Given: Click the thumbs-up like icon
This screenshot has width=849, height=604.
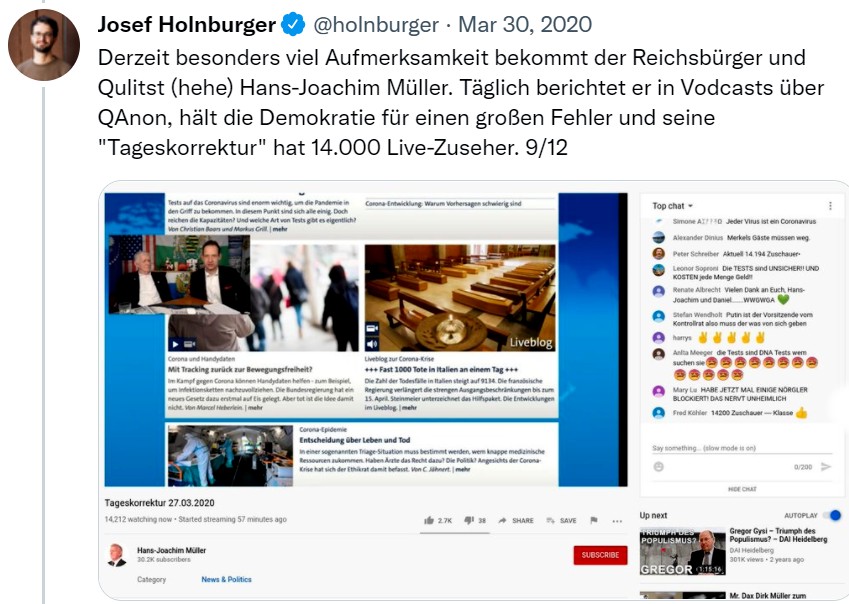Looking at the screenshot, I should click(429, 520).
